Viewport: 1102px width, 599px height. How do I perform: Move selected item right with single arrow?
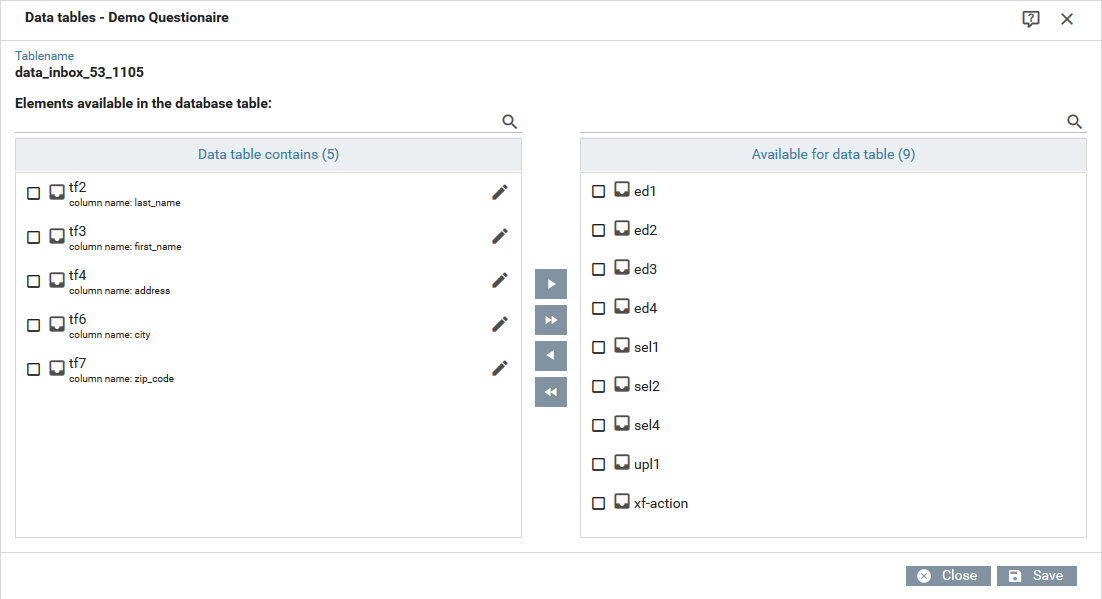point(551,284)
